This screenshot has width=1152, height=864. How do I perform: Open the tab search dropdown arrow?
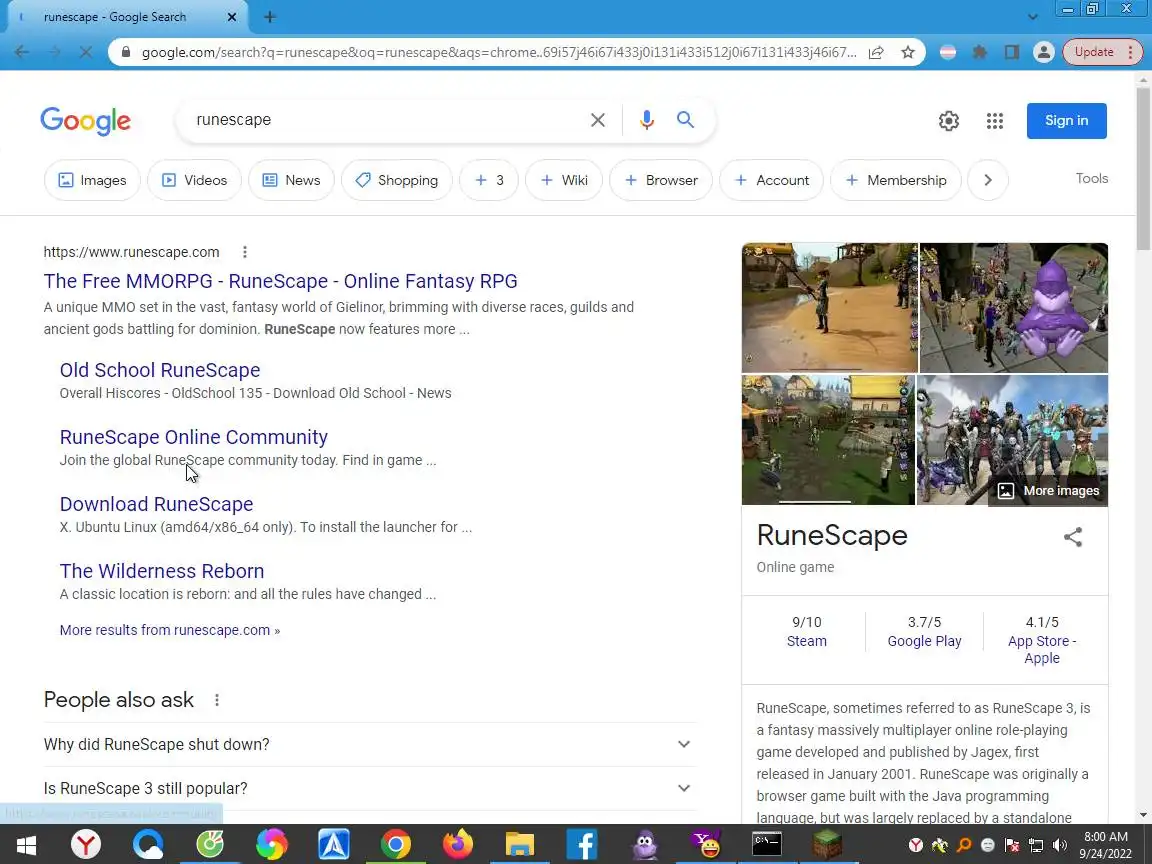[1032, 17]
